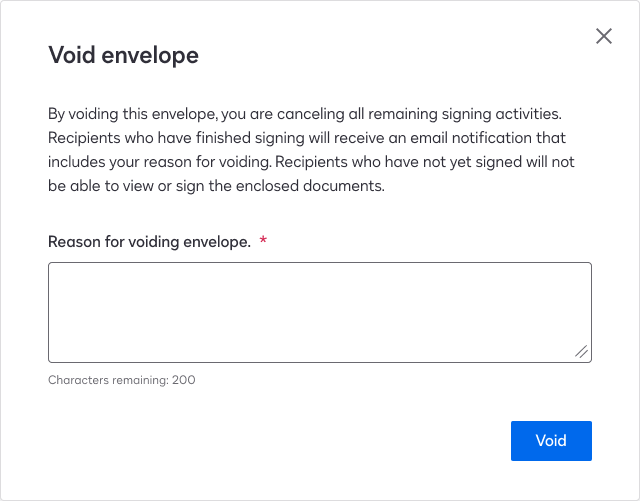Image resolution: width=640 pixels, height=501 pixels.
Task: Click the blue Void button
Action: point(551,441)
